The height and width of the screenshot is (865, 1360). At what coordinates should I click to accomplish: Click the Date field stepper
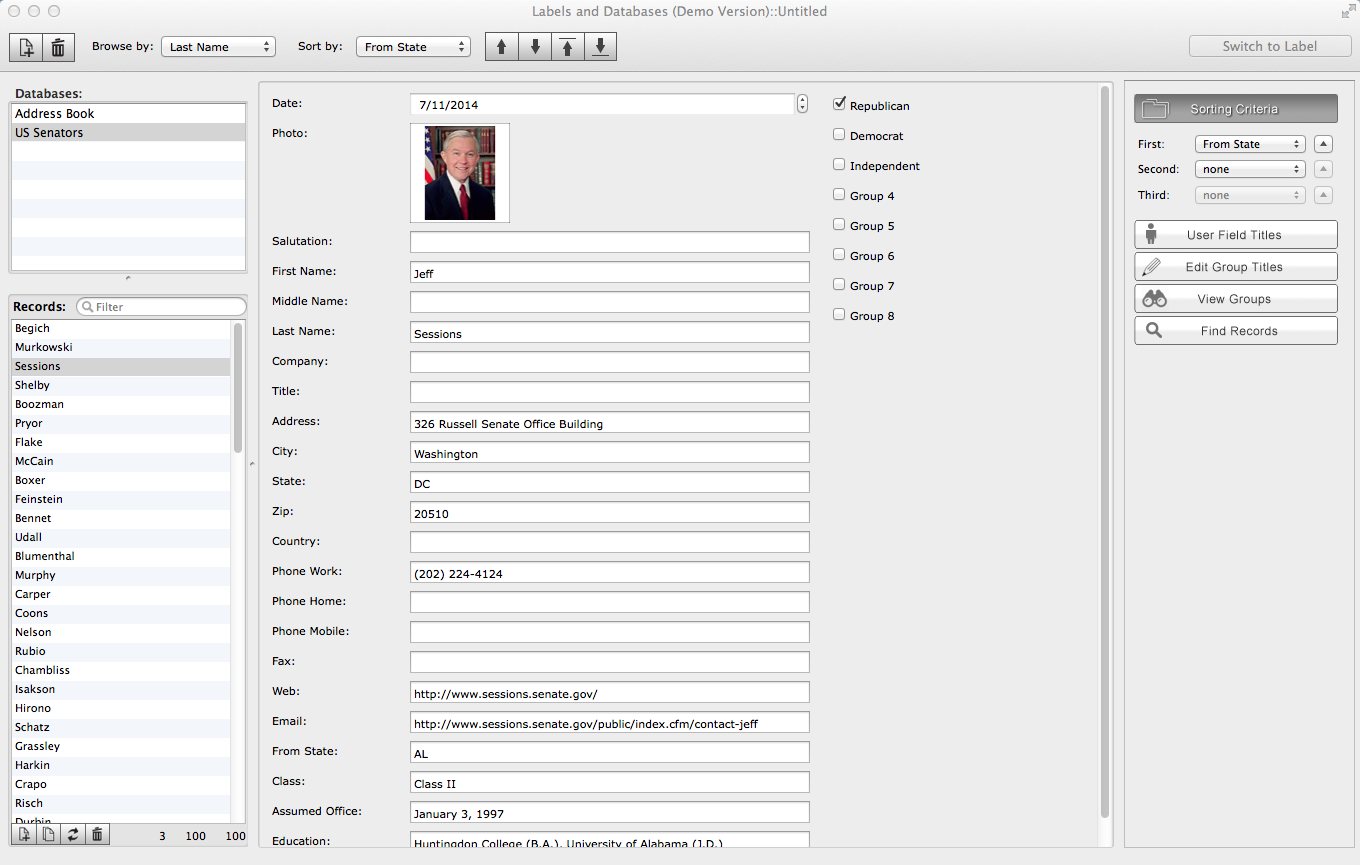[x=802, y=104]
